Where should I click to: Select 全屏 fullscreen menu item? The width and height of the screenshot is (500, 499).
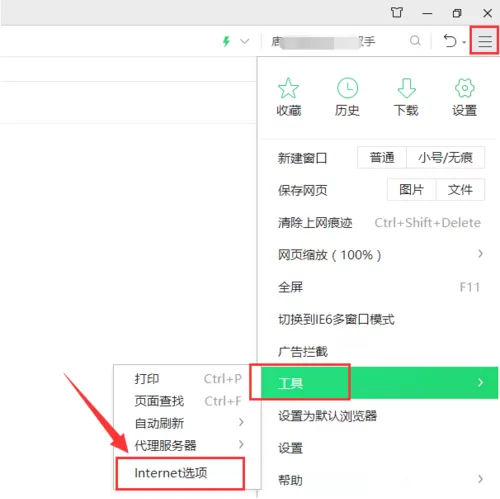pos(379,287)
